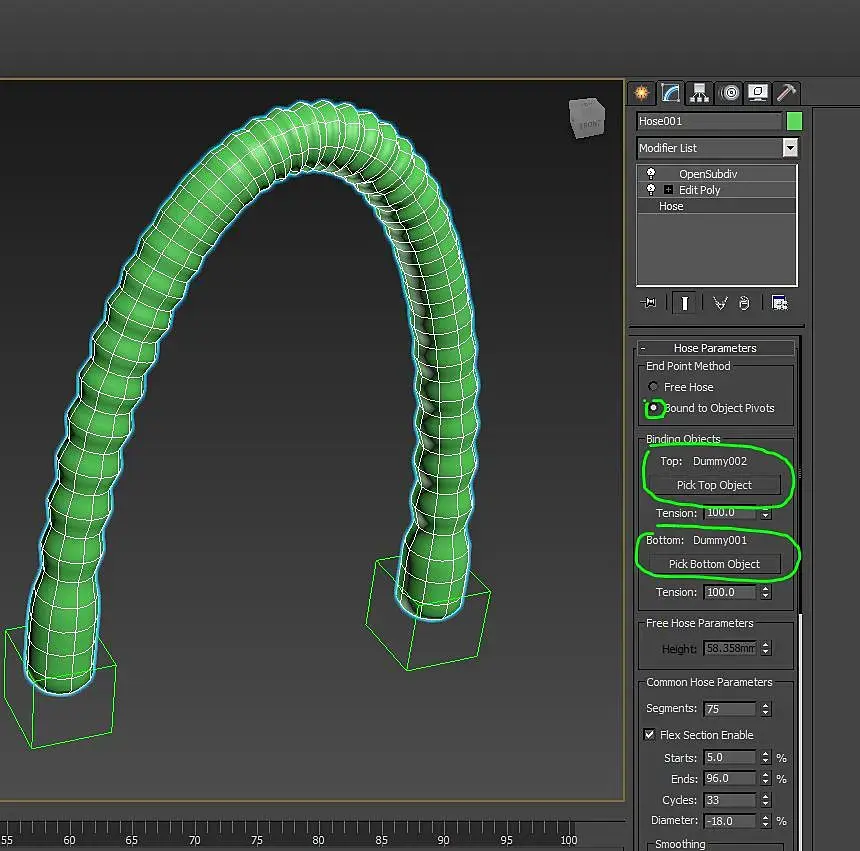The image size is (860, 851).
Task: Click the Pick Bottom Object button
Action: (x=714, y=564)
